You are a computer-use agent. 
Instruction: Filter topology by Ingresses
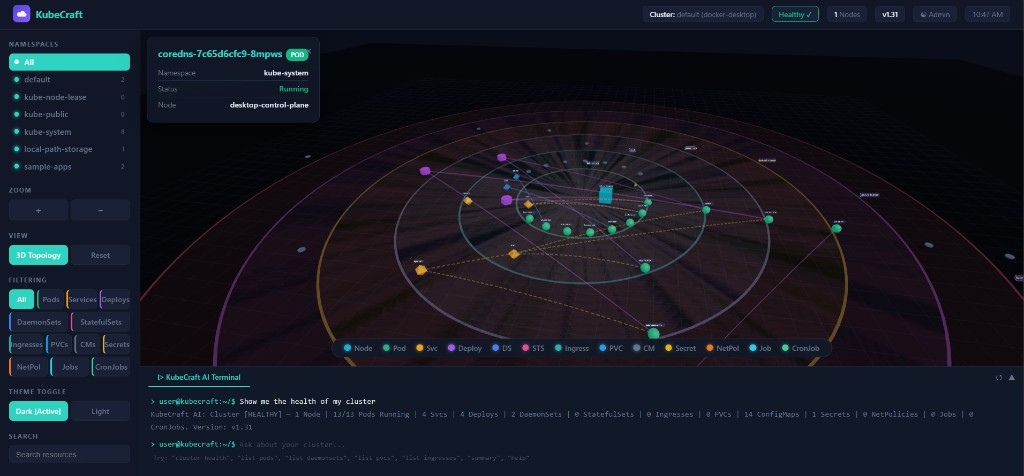[26, 345]
